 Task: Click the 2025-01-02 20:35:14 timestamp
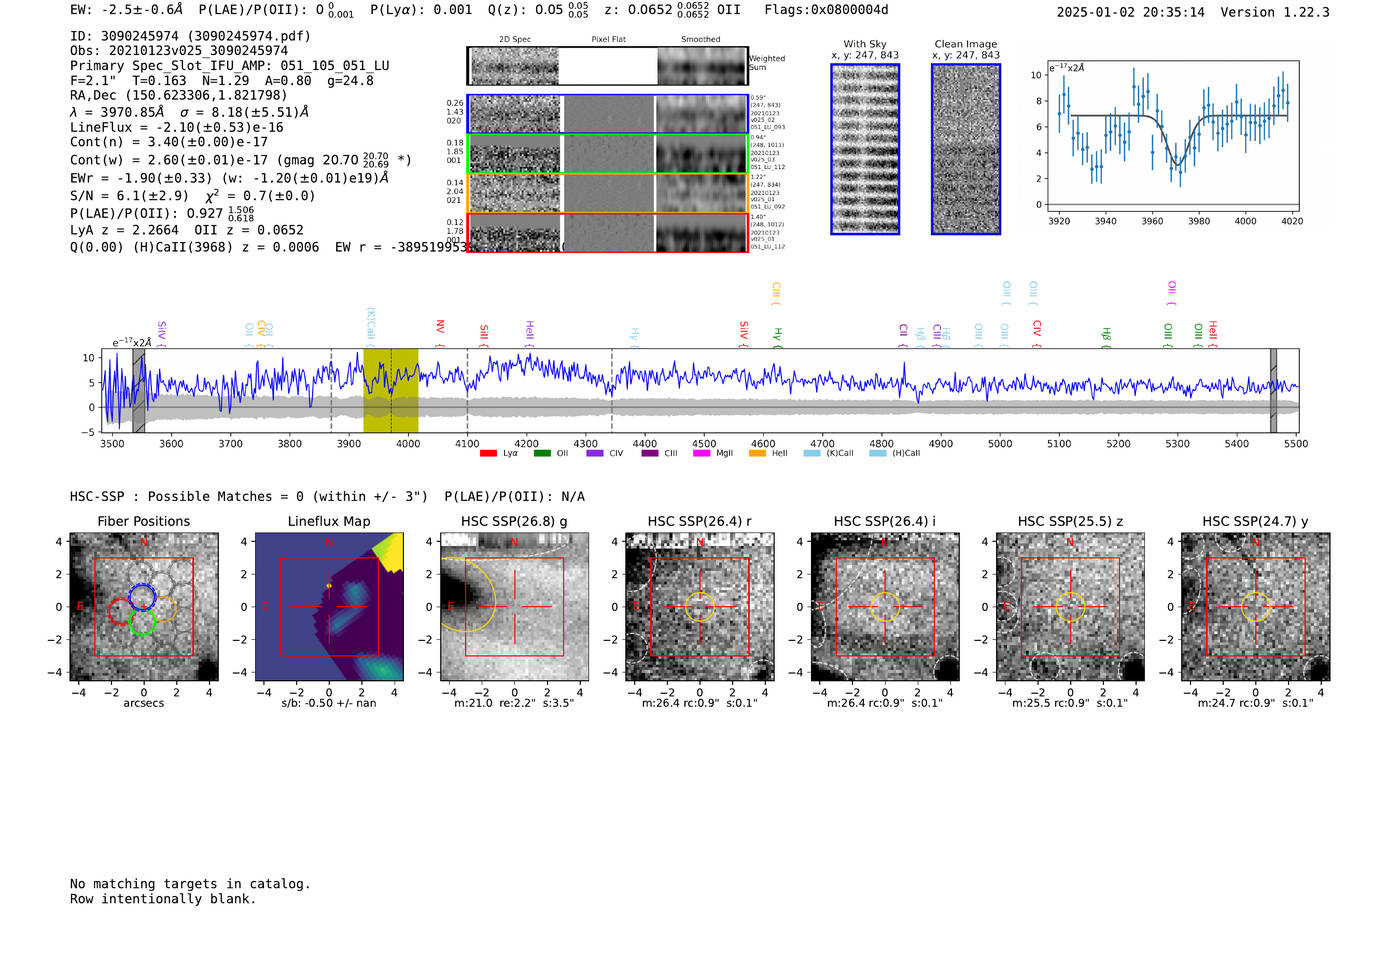pyautogui.click(x=1131, y=12)
